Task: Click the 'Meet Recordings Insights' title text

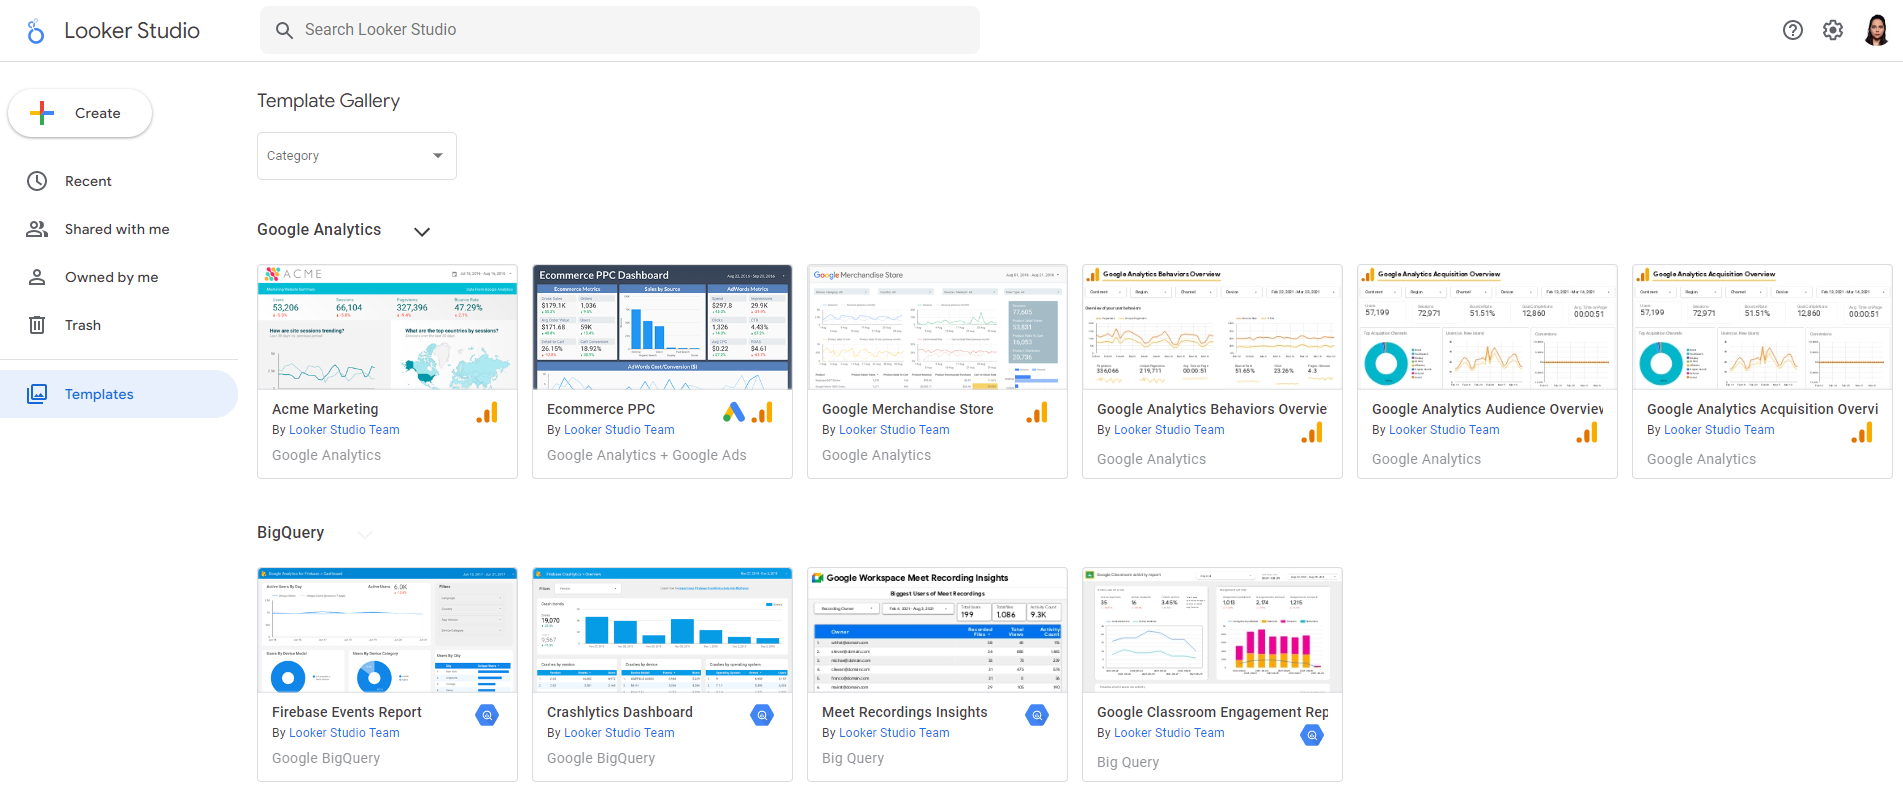Action: 905,712
